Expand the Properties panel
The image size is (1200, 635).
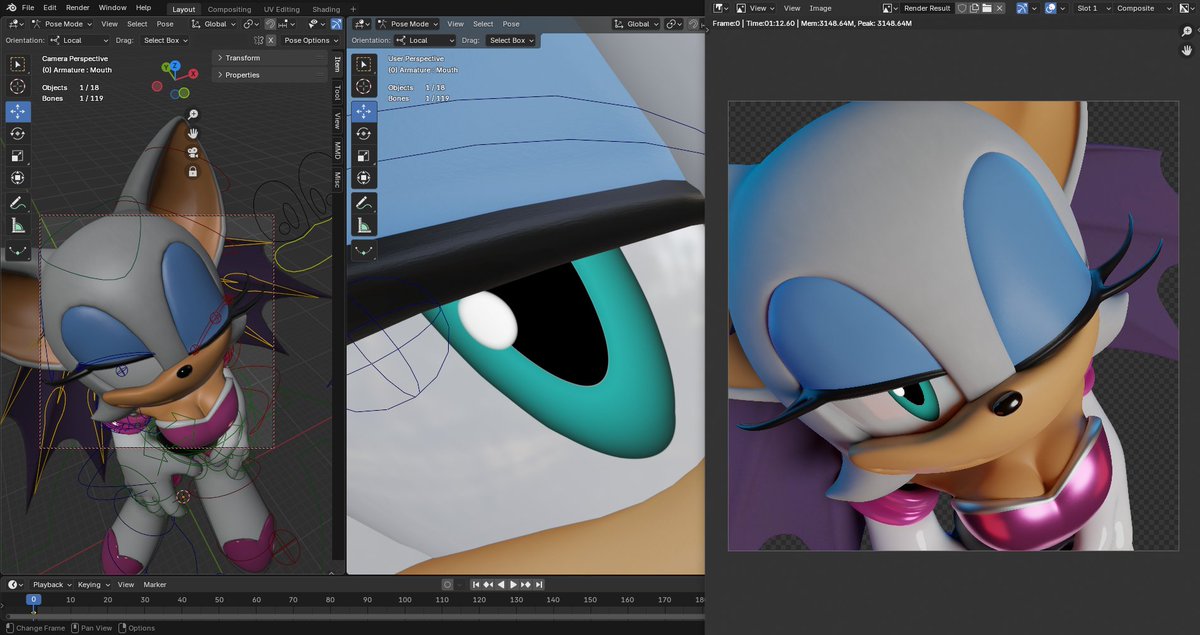pyautogui.click(x=268, y=75)
